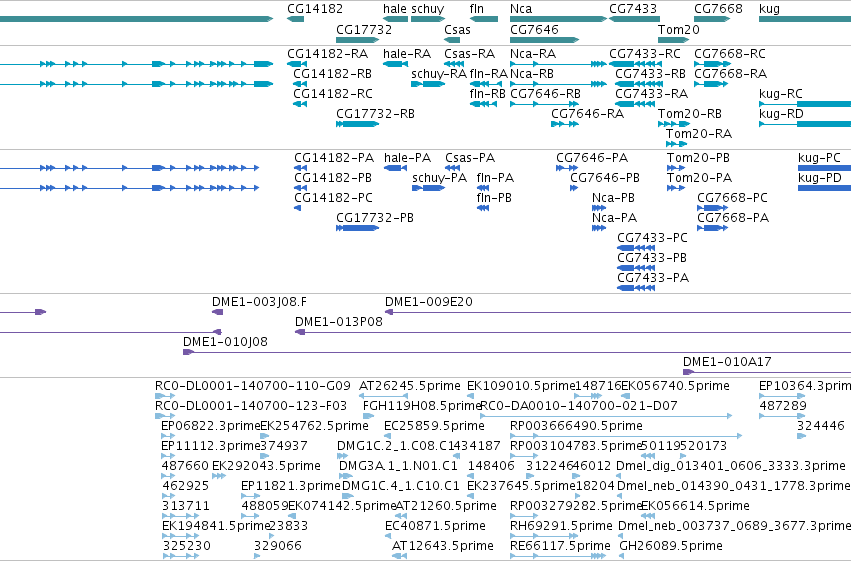Click transcript Nca-RA

(x=533, y=54)
